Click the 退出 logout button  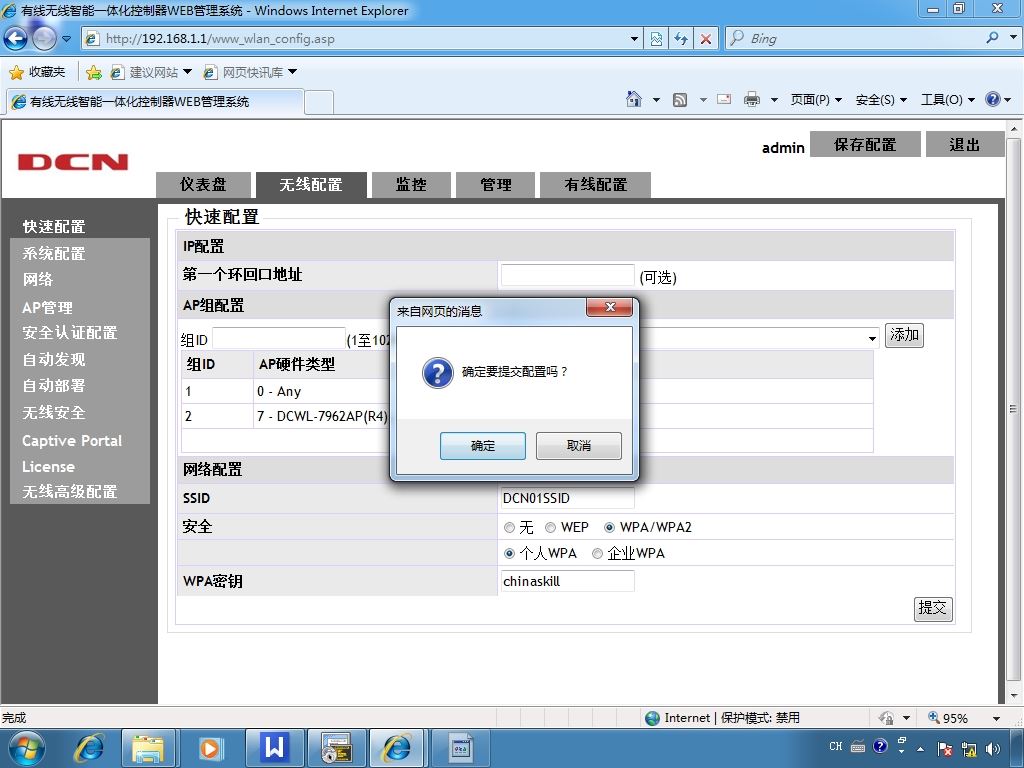[965, 144]
